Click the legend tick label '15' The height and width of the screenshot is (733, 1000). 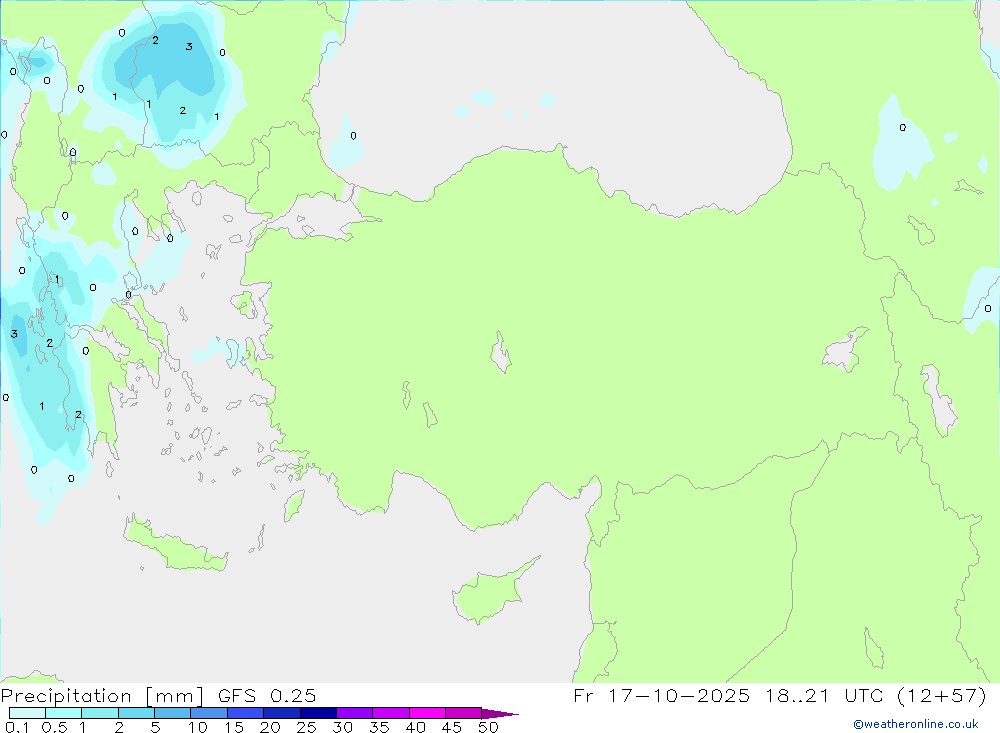(x=234, y=727)
